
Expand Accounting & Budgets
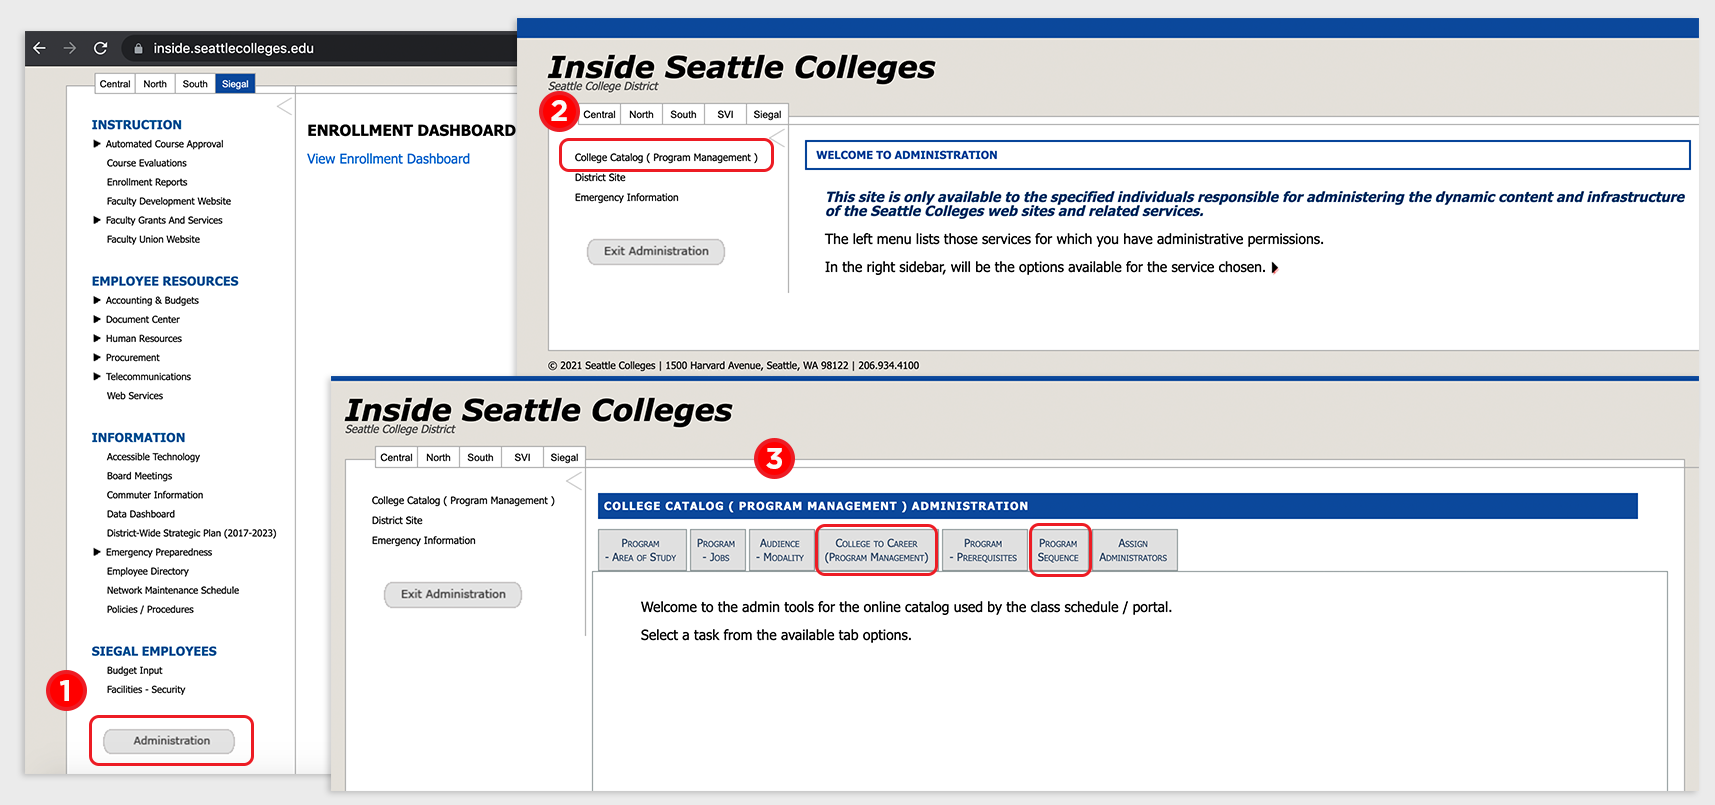[97, 300]
